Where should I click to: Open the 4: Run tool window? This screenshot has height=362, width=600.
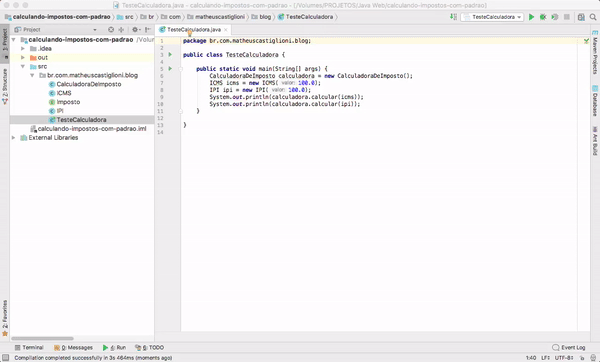coord(114,347)
